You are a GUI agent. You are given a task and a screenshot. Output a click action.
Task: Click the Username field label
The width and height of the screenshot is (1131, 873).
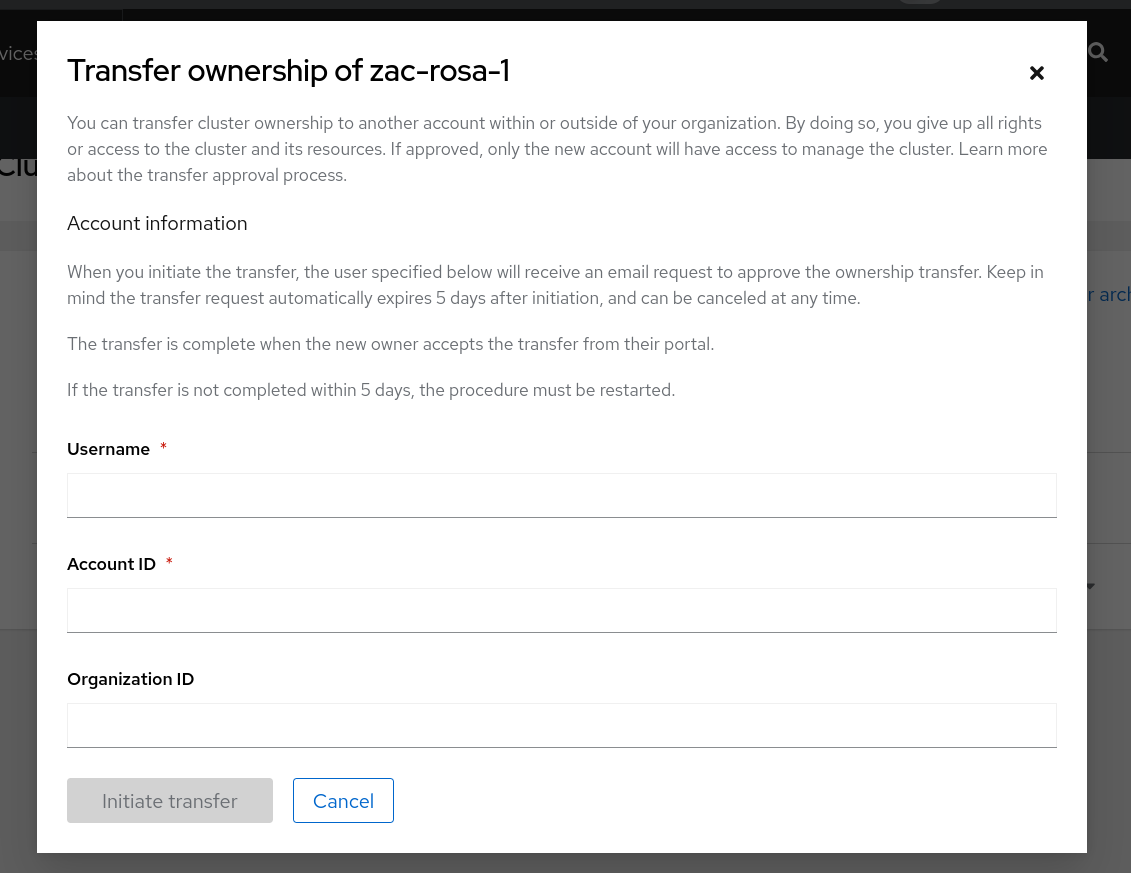point(108,449)
